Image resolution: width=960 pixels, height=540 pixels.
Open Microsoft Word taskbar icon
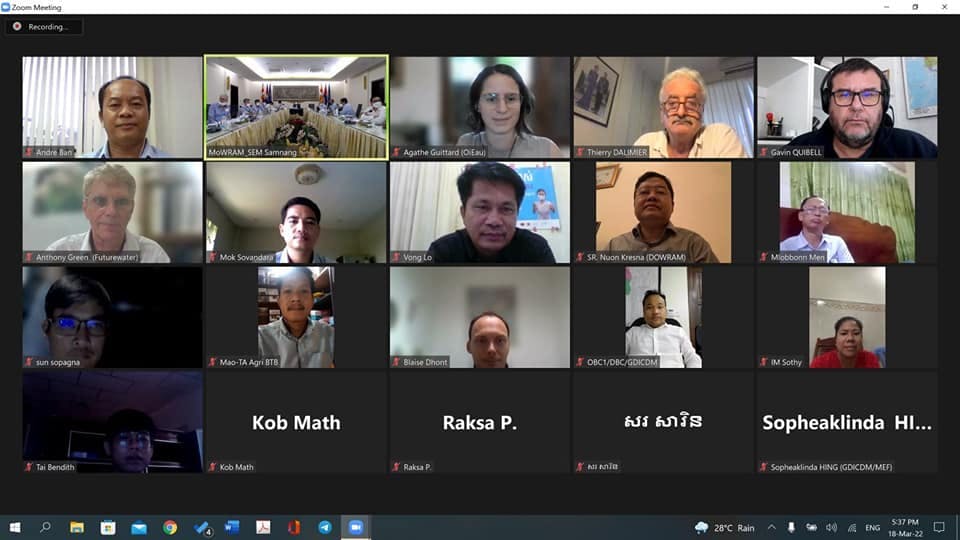[232, 527]
